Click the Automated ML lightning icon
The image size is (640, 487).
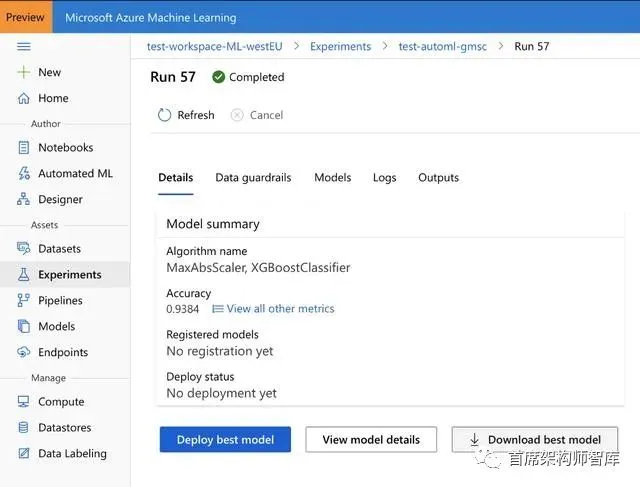24,173
